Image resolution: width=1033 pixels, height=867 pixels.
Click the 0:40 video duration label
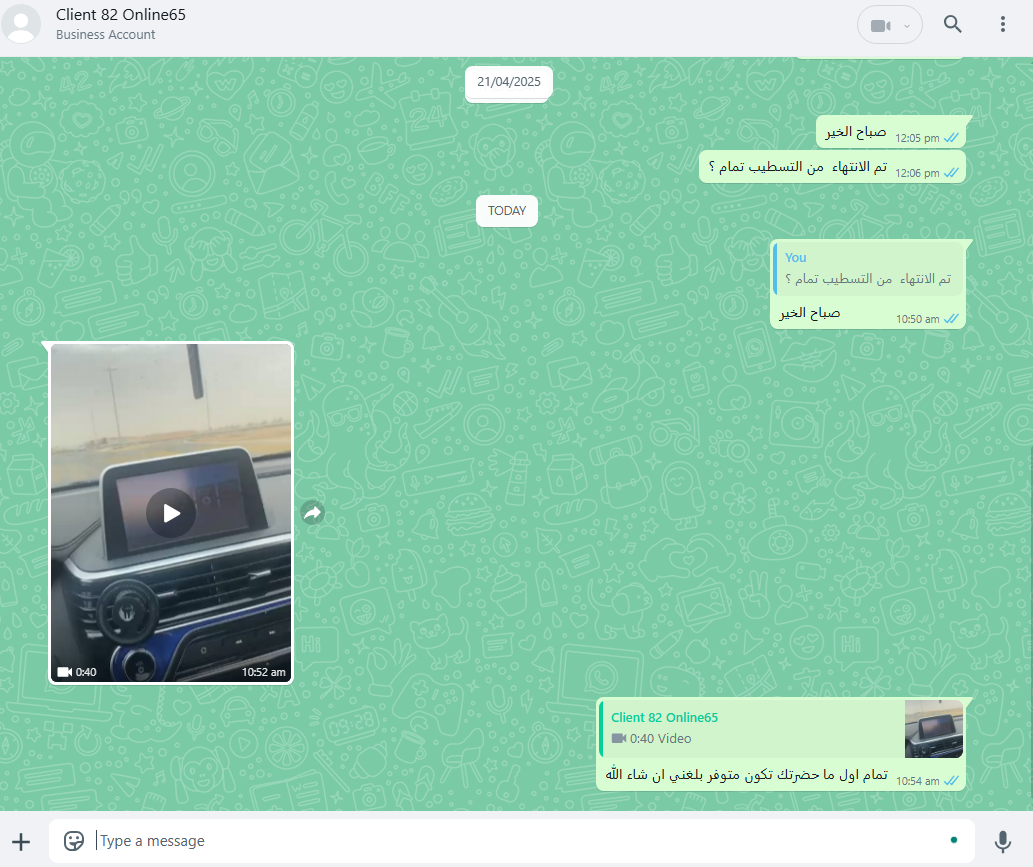coord(86,672)
